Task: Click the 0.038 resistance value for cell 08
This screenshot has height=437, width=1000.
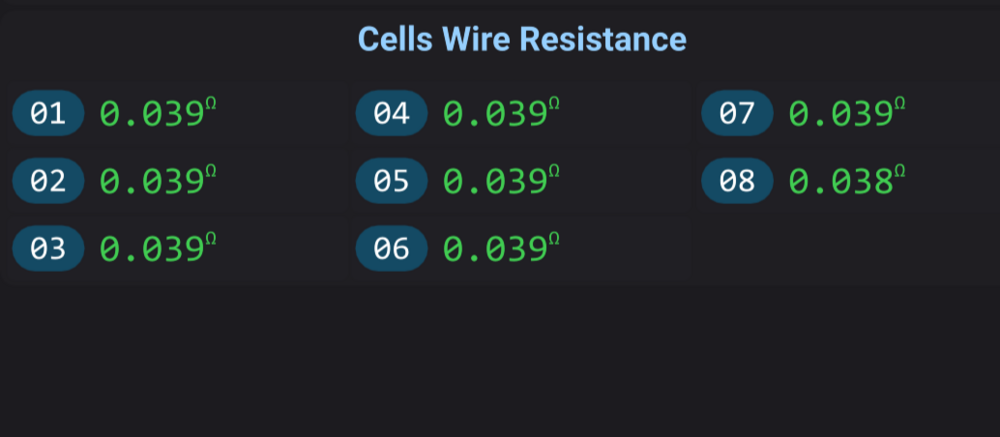Action: [841, 182]
